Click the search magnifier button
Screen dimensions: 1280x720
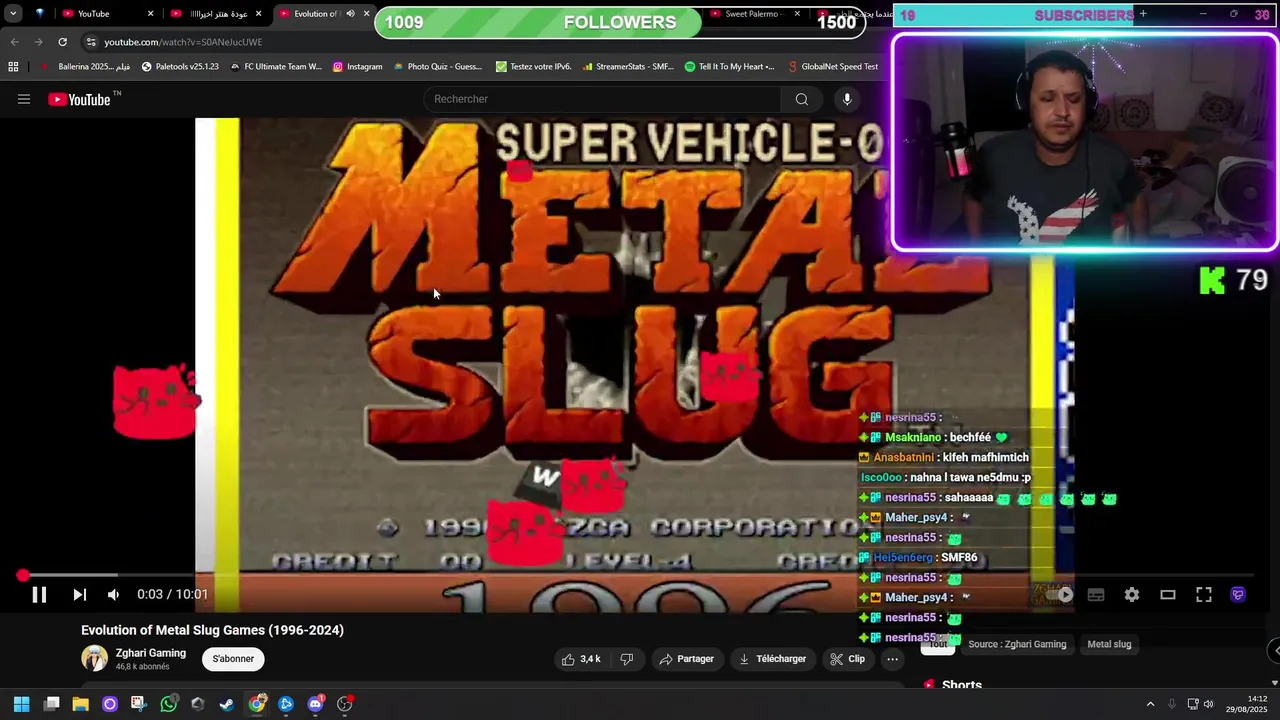[802, 99]
